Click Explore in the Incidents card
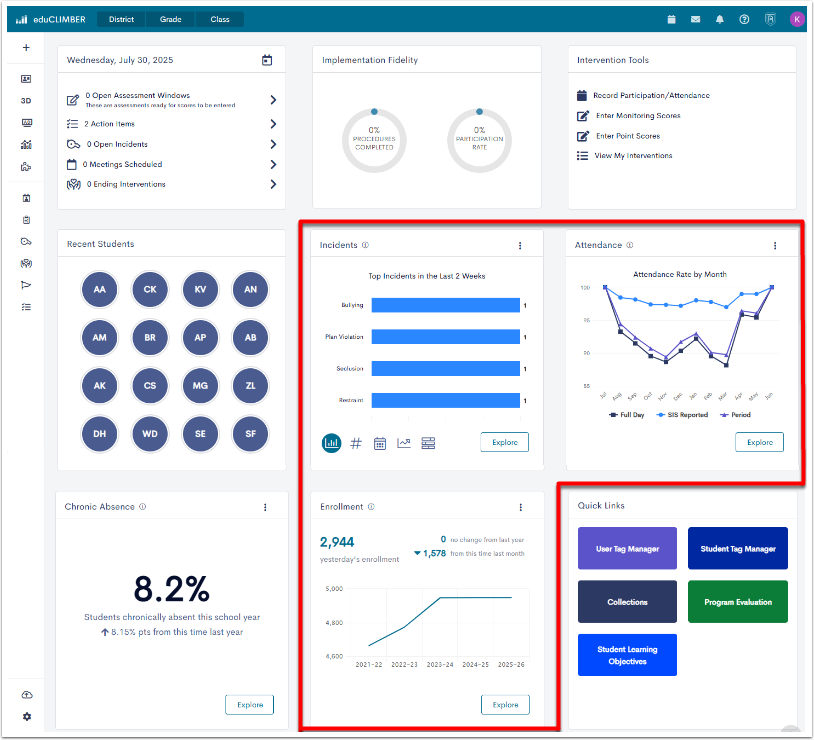 [x=505, y=442]
